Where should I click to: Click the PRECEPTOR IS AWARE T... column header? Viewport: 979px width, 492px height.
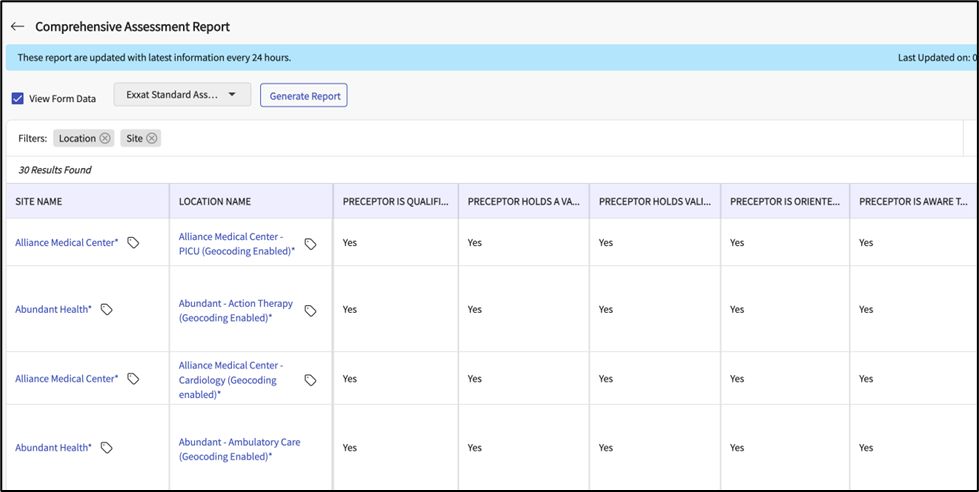[913, 201]
